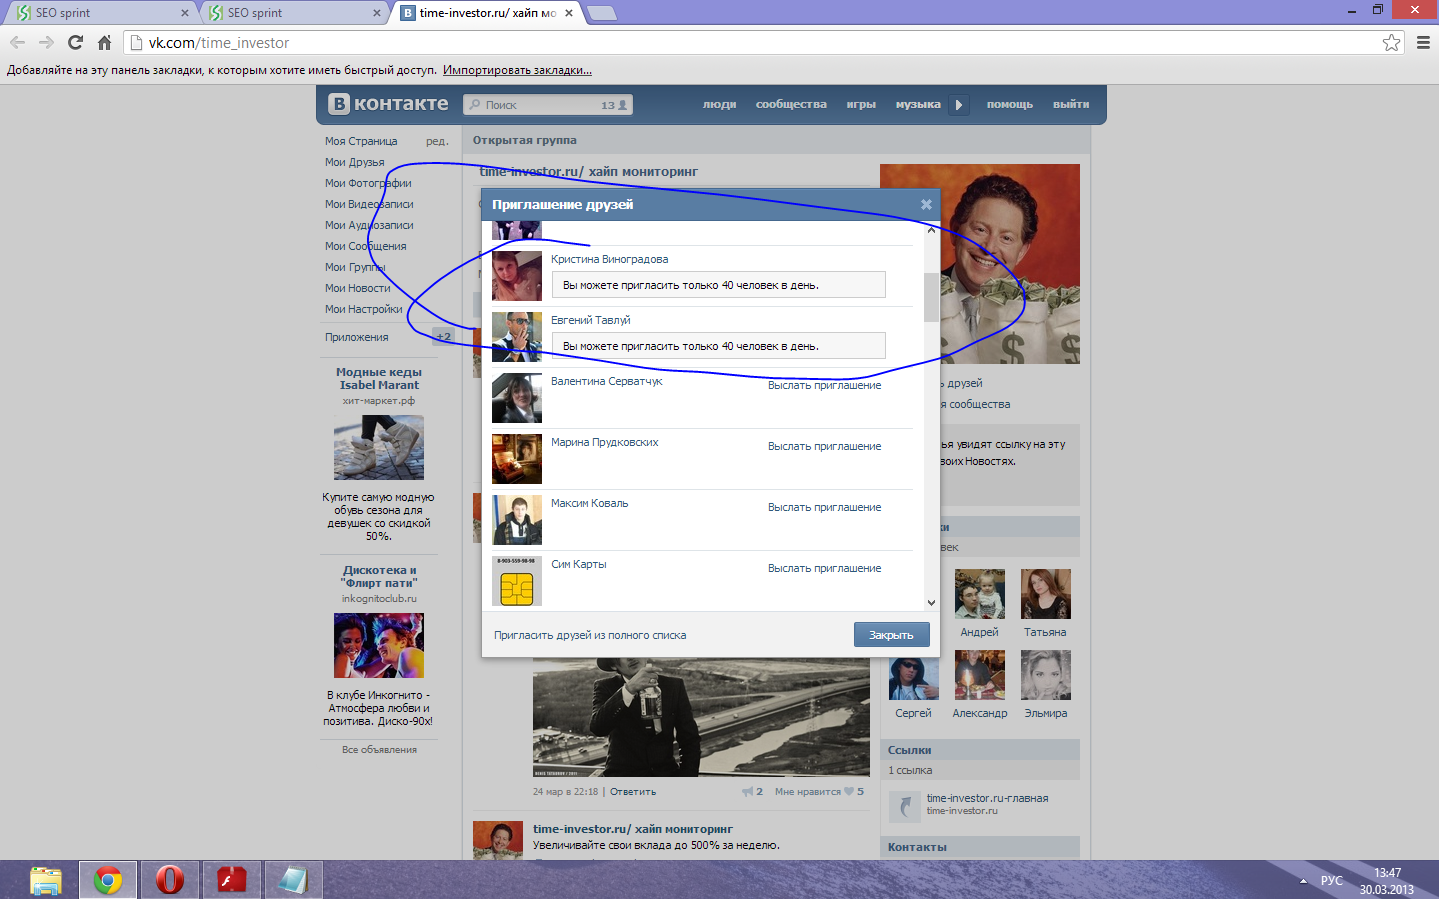Open Isabel Marant sneakers ad image
This screenshot has width=1439, height=899.
click(x=379, y=447)
